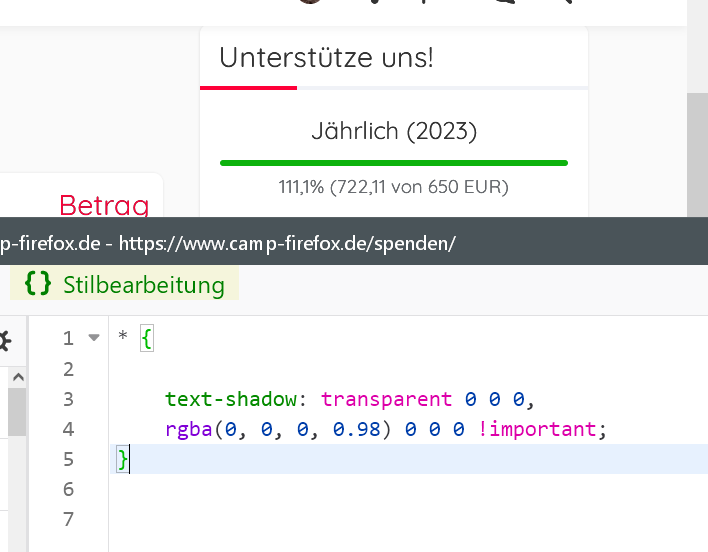Click the up arrow of left scrollbar
Screen dimensions: 708x552
(17, 377)
